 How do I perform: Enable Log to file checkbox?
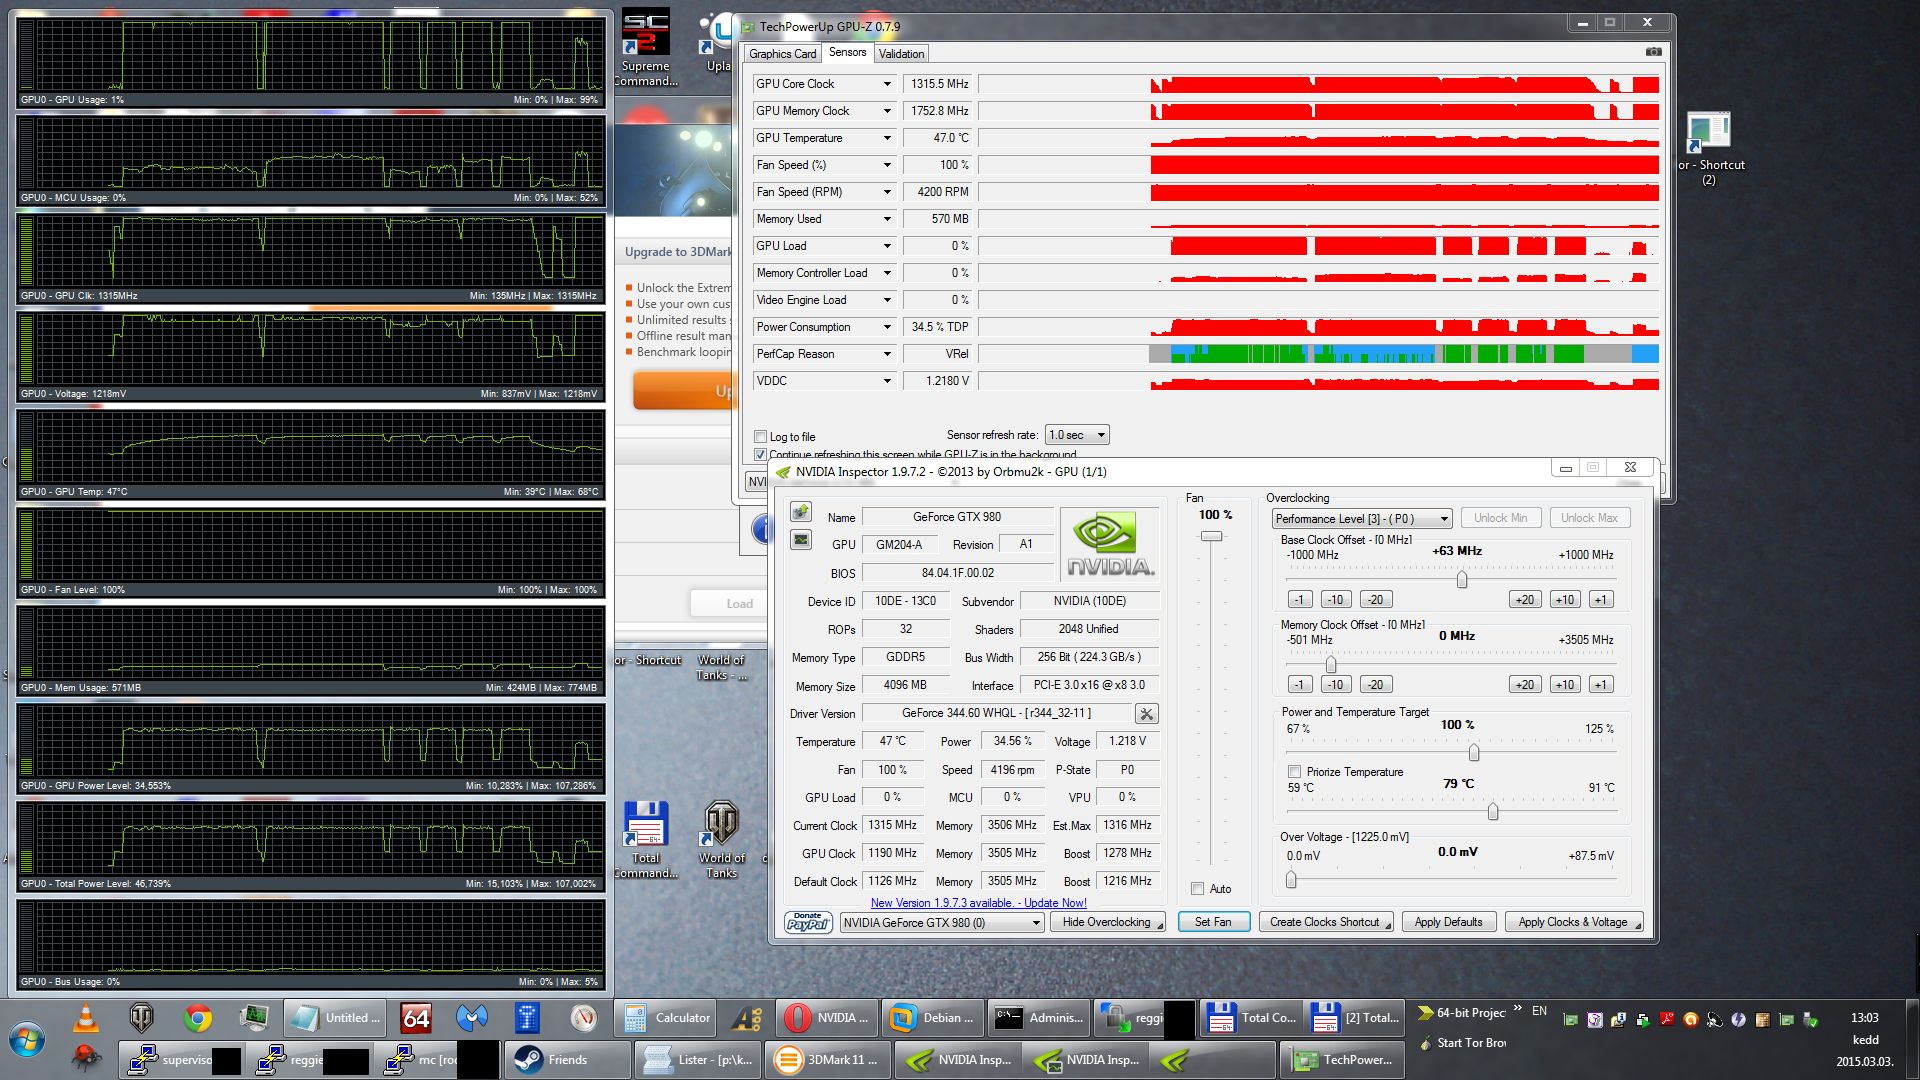pyautogui.click(x=761, y=436)
